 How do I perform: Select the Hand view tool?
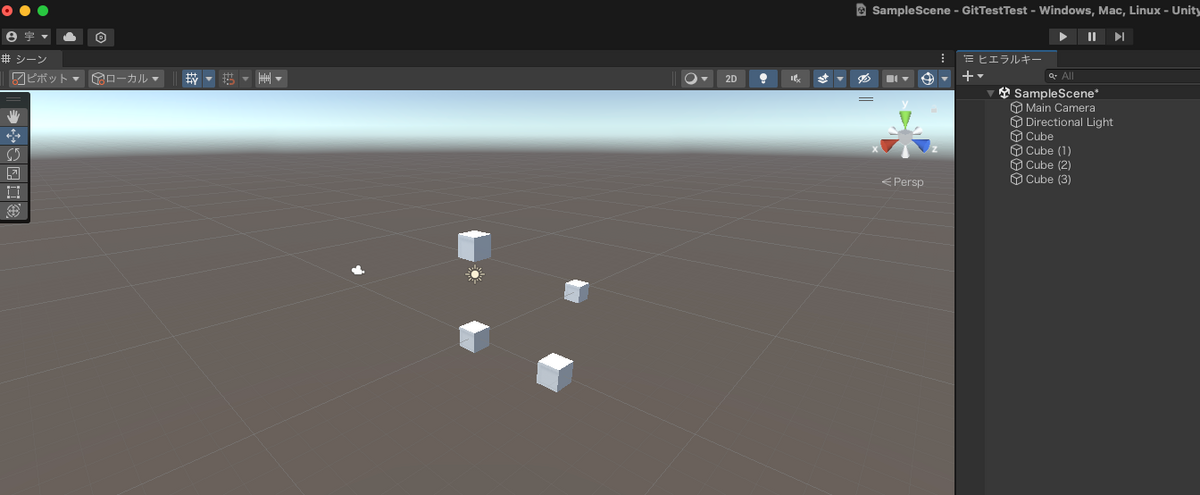pyautogui.click(x=14, y=116)
